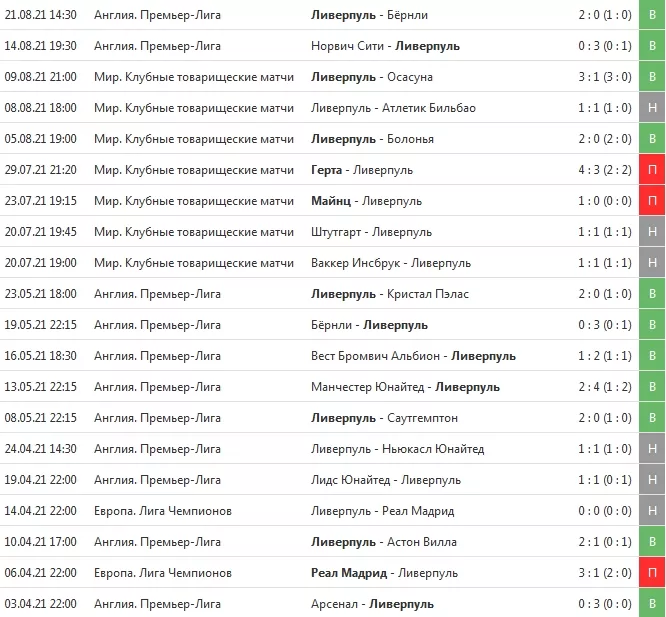This screenshot has width=666, height=617.
Task: Open the Ливерпуль - Астон Вилла match
Action: [384, 542]
